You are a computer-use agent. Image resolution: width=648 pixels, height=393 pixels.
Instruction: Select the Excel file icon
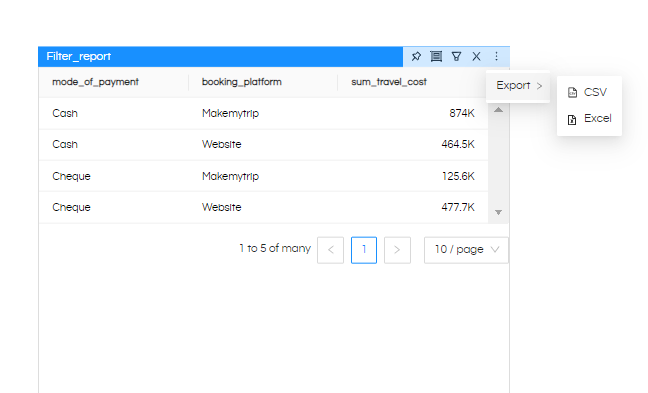point(572,119)
